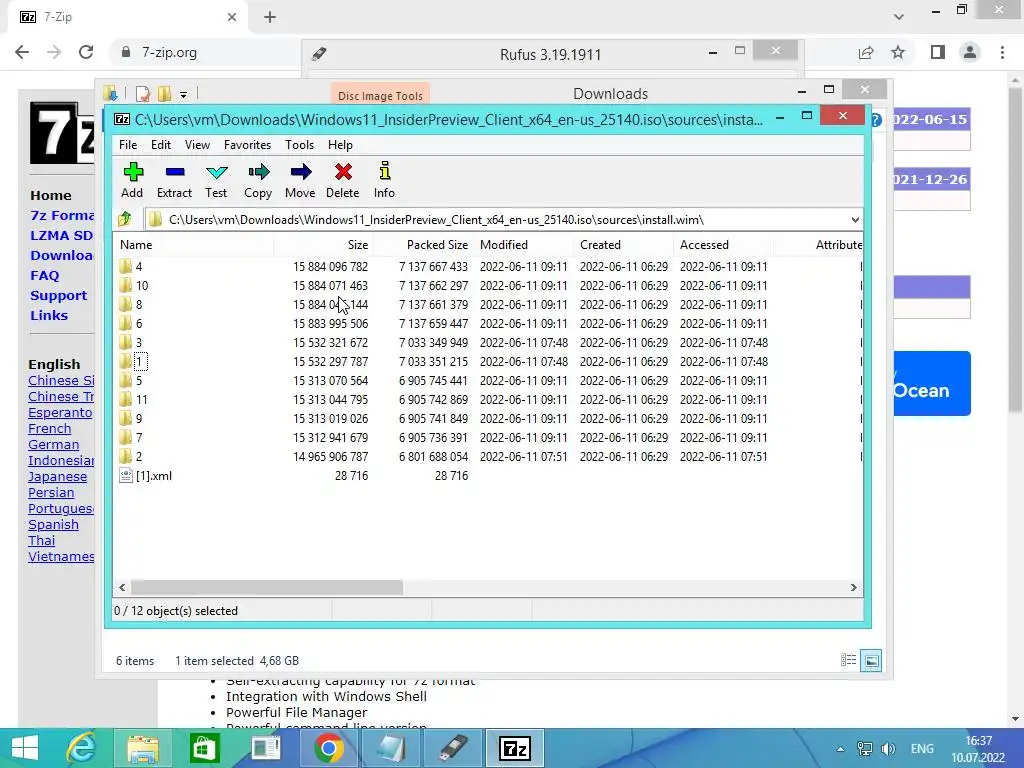
Task: Open the File menu in 7-Zip
Action: [x=128, y=145]
